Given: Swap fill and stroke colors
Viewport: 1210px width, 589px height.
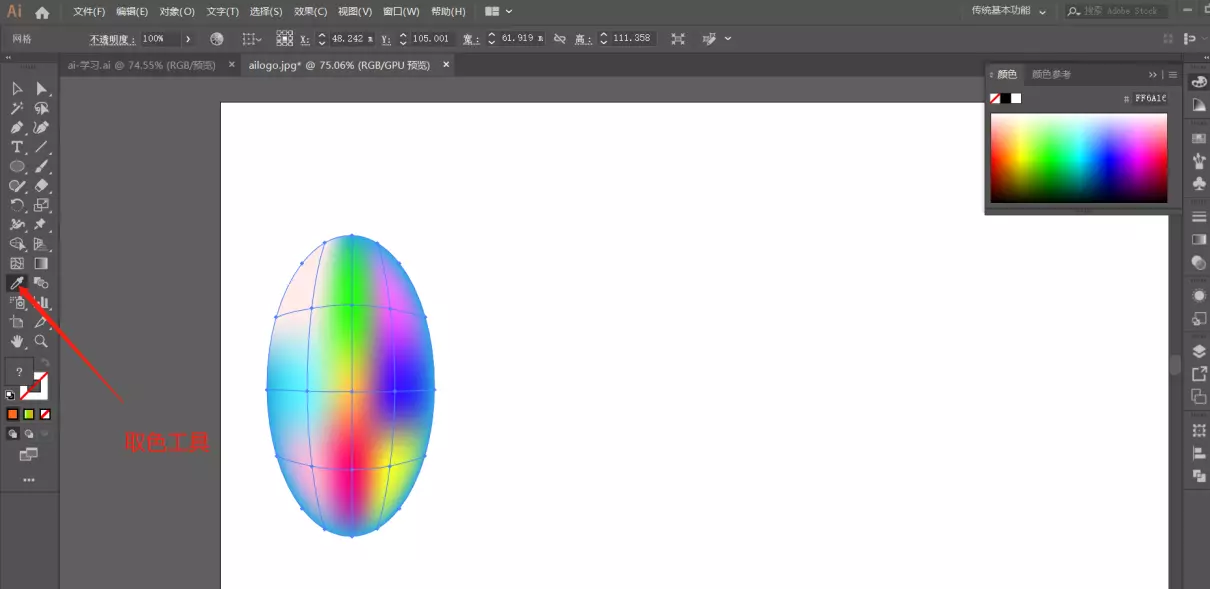Looking at the screenshot, I should tap(44, 363).
